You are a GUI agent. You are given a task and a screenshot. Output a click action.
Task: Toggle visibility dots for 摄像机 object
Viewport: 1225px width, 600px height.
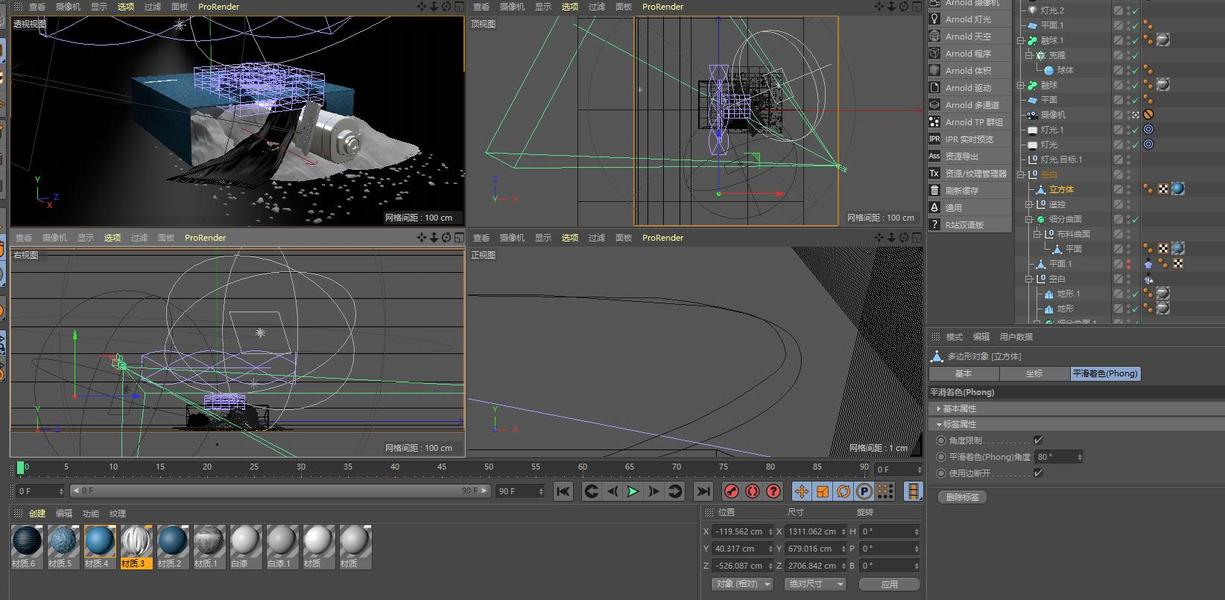click(x=1128, y=115)
